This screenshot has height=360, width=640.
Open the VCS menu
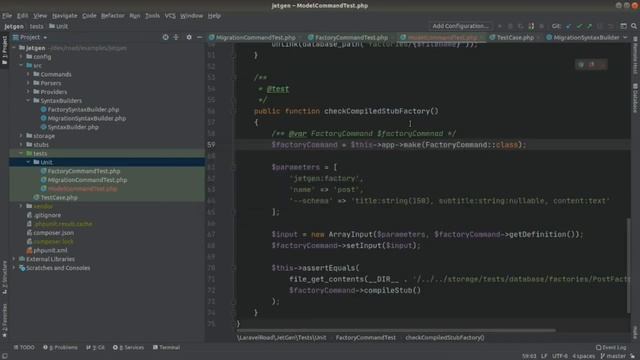tap(170, 16)
